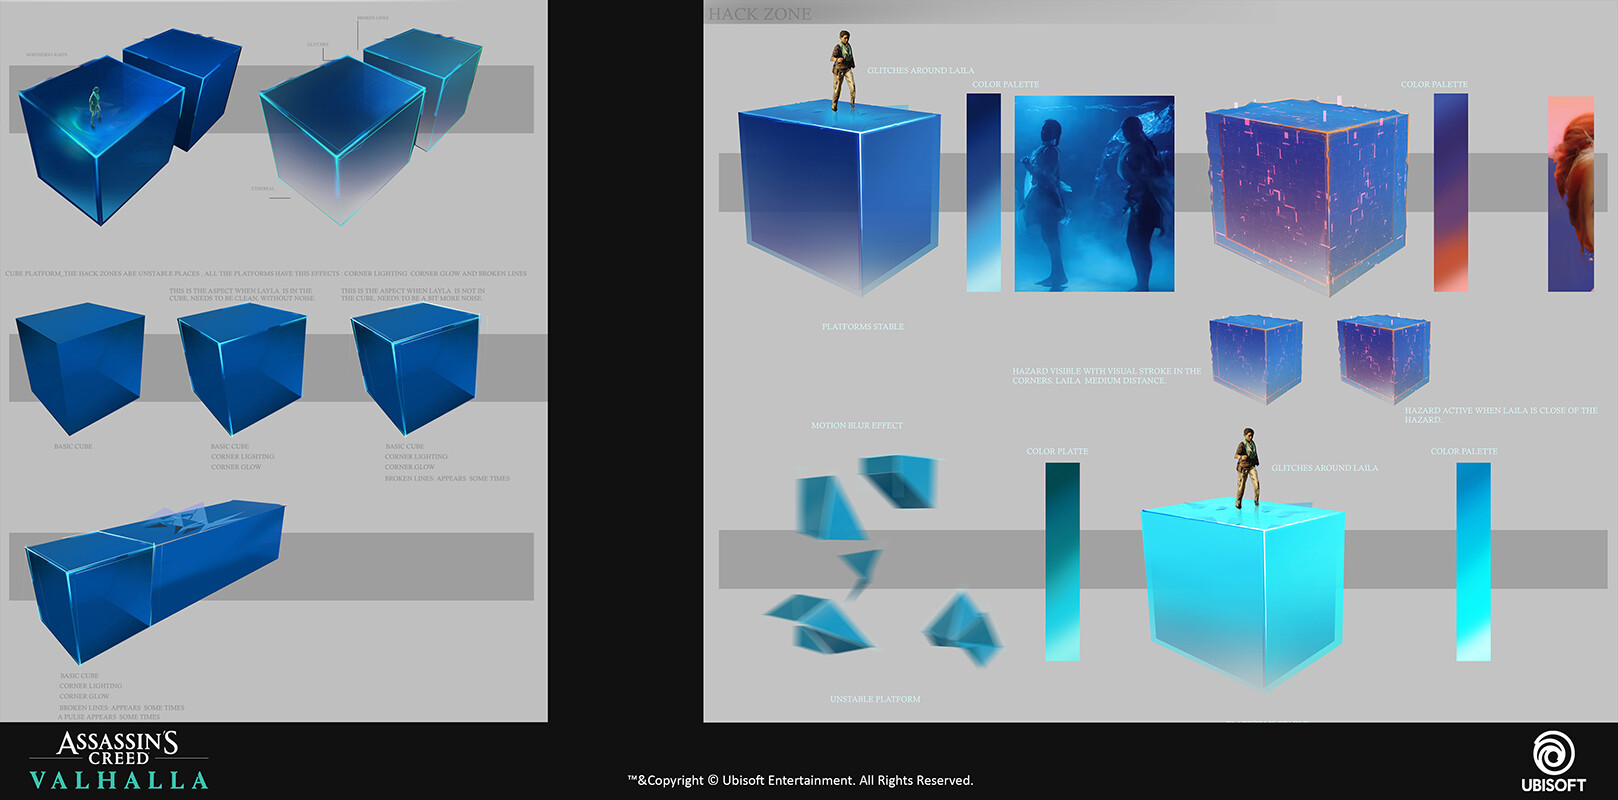Click the elongated blue block with the pulse burst

pyautogui.click(x=154, y=580)
